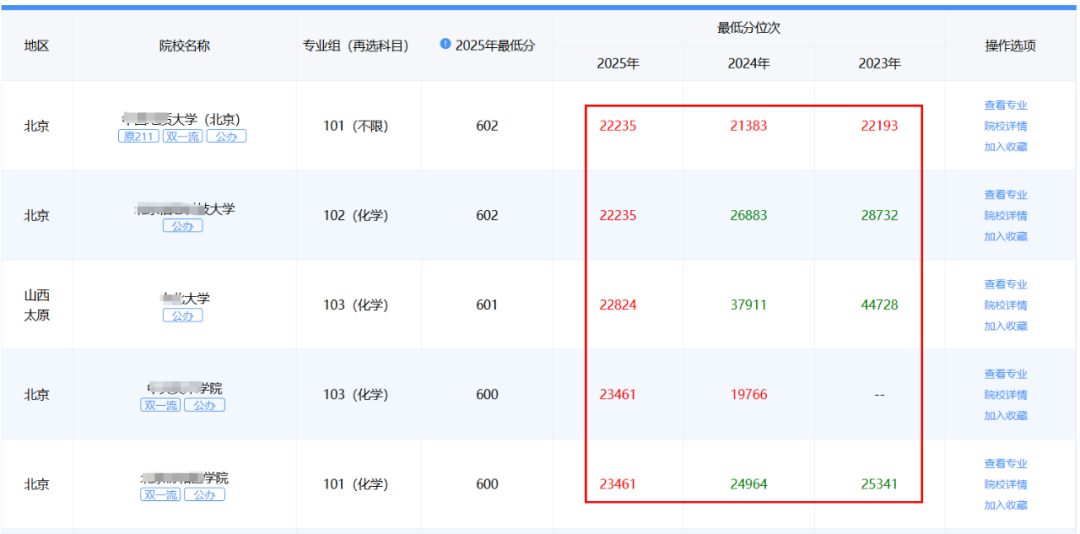Click the rank value 28732
The height and width of the screenshot is (534, 1080).
pyautogui.click(x=880, y=216)
